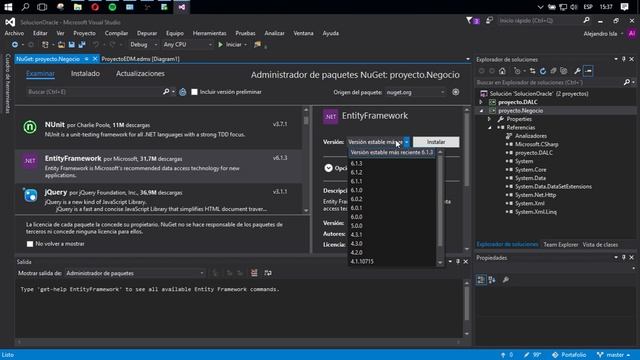Click Alphabetical sort icon in Properties panel
640x360 pixels.
tap(492, 280)
